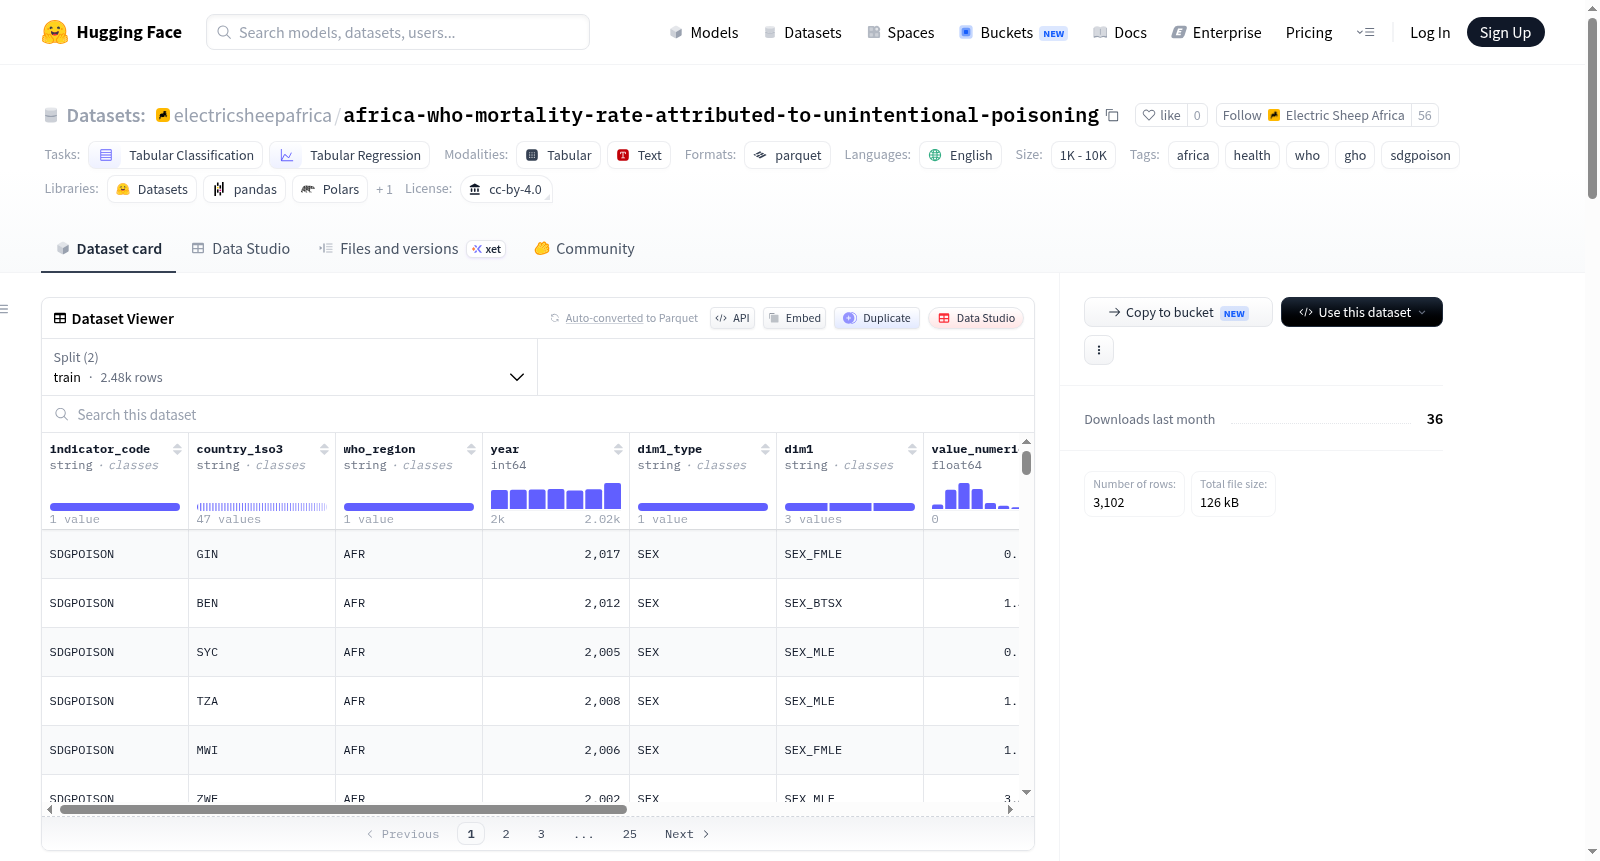Click the Sign Up button
This screenshot has width=1600, height=861.
(1505, 32)
